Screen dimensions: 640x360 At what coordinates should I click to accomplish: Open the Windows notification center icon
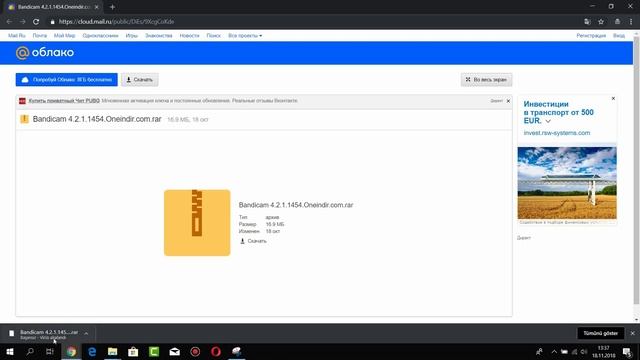627,351
